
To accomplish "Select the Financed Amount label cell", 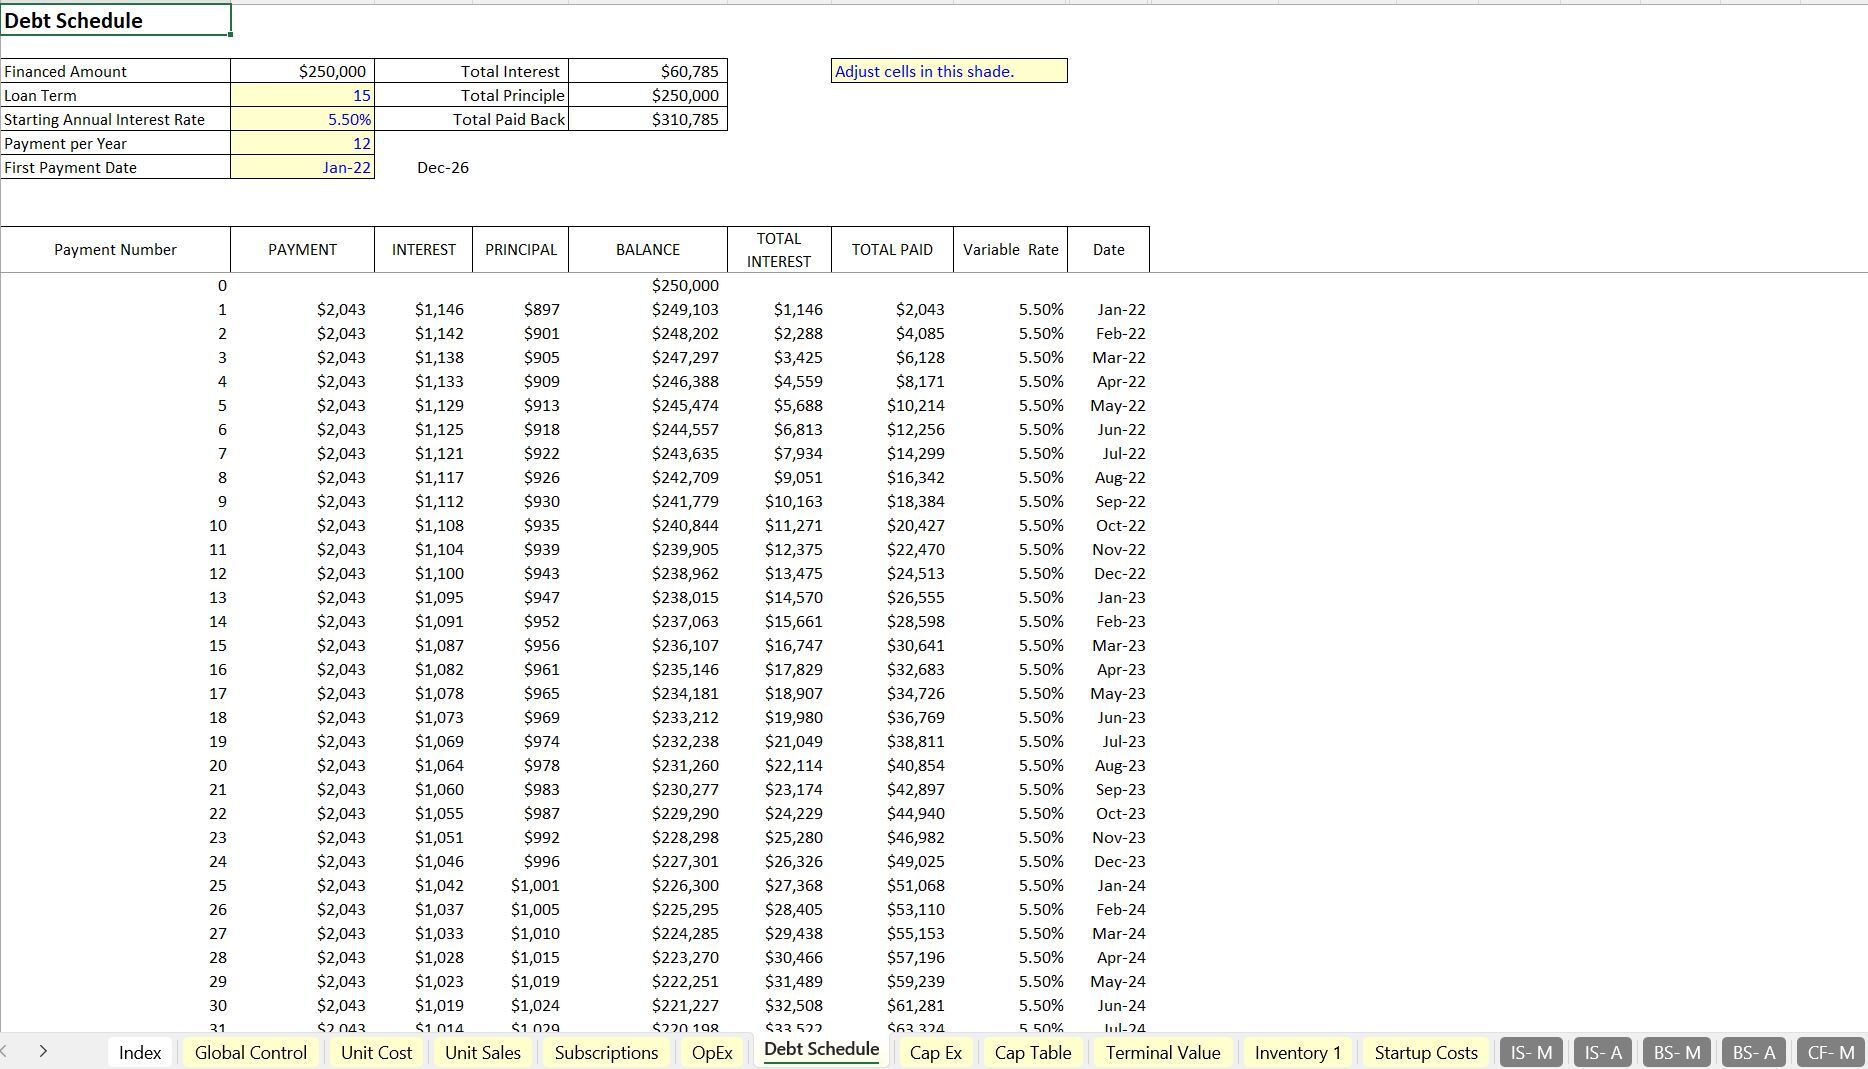I will pos(115,71).
